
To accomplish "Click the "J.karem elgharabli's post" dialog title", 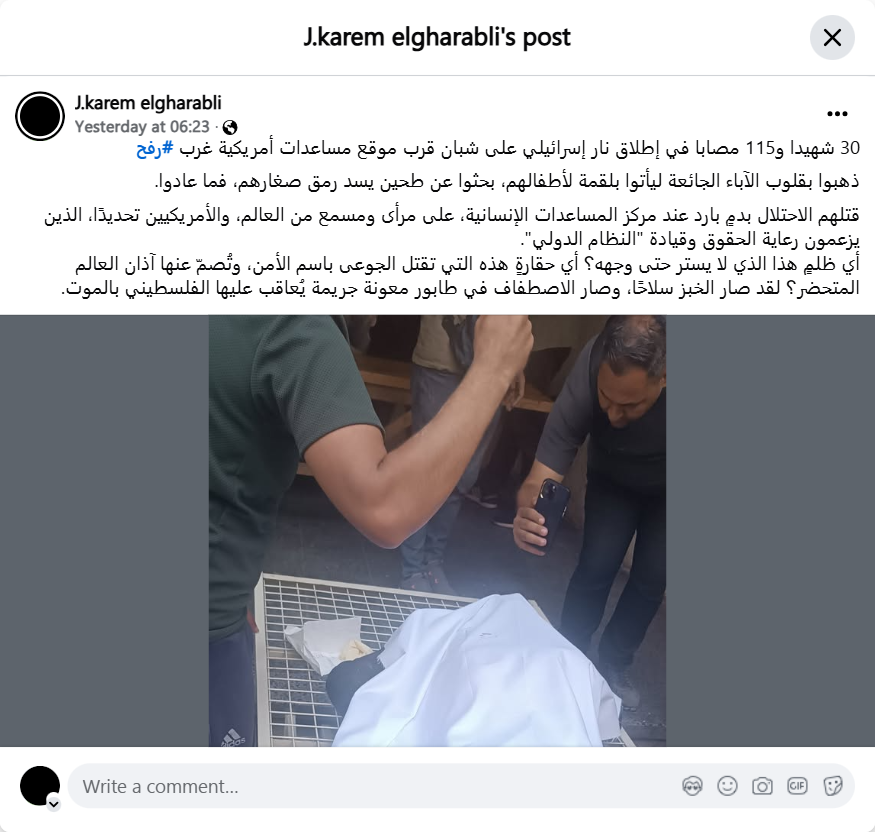I will coord(437,37).
